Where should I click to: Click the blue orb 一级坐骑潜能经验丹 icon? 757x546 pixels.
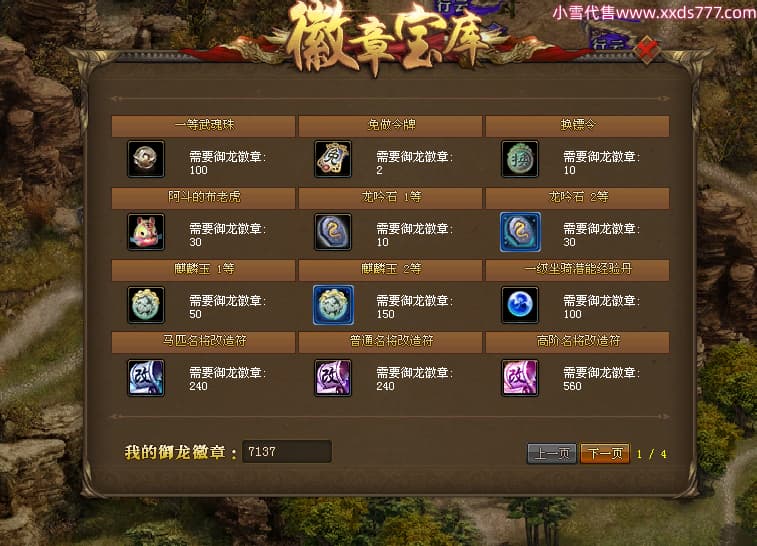point(520,305)
